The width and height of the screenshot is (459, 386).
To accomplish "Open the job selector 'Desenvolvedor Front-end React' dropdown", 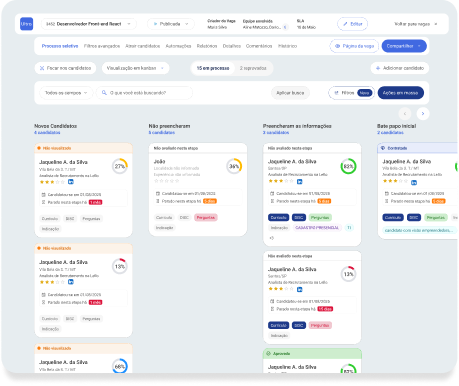I will [89, 24].
